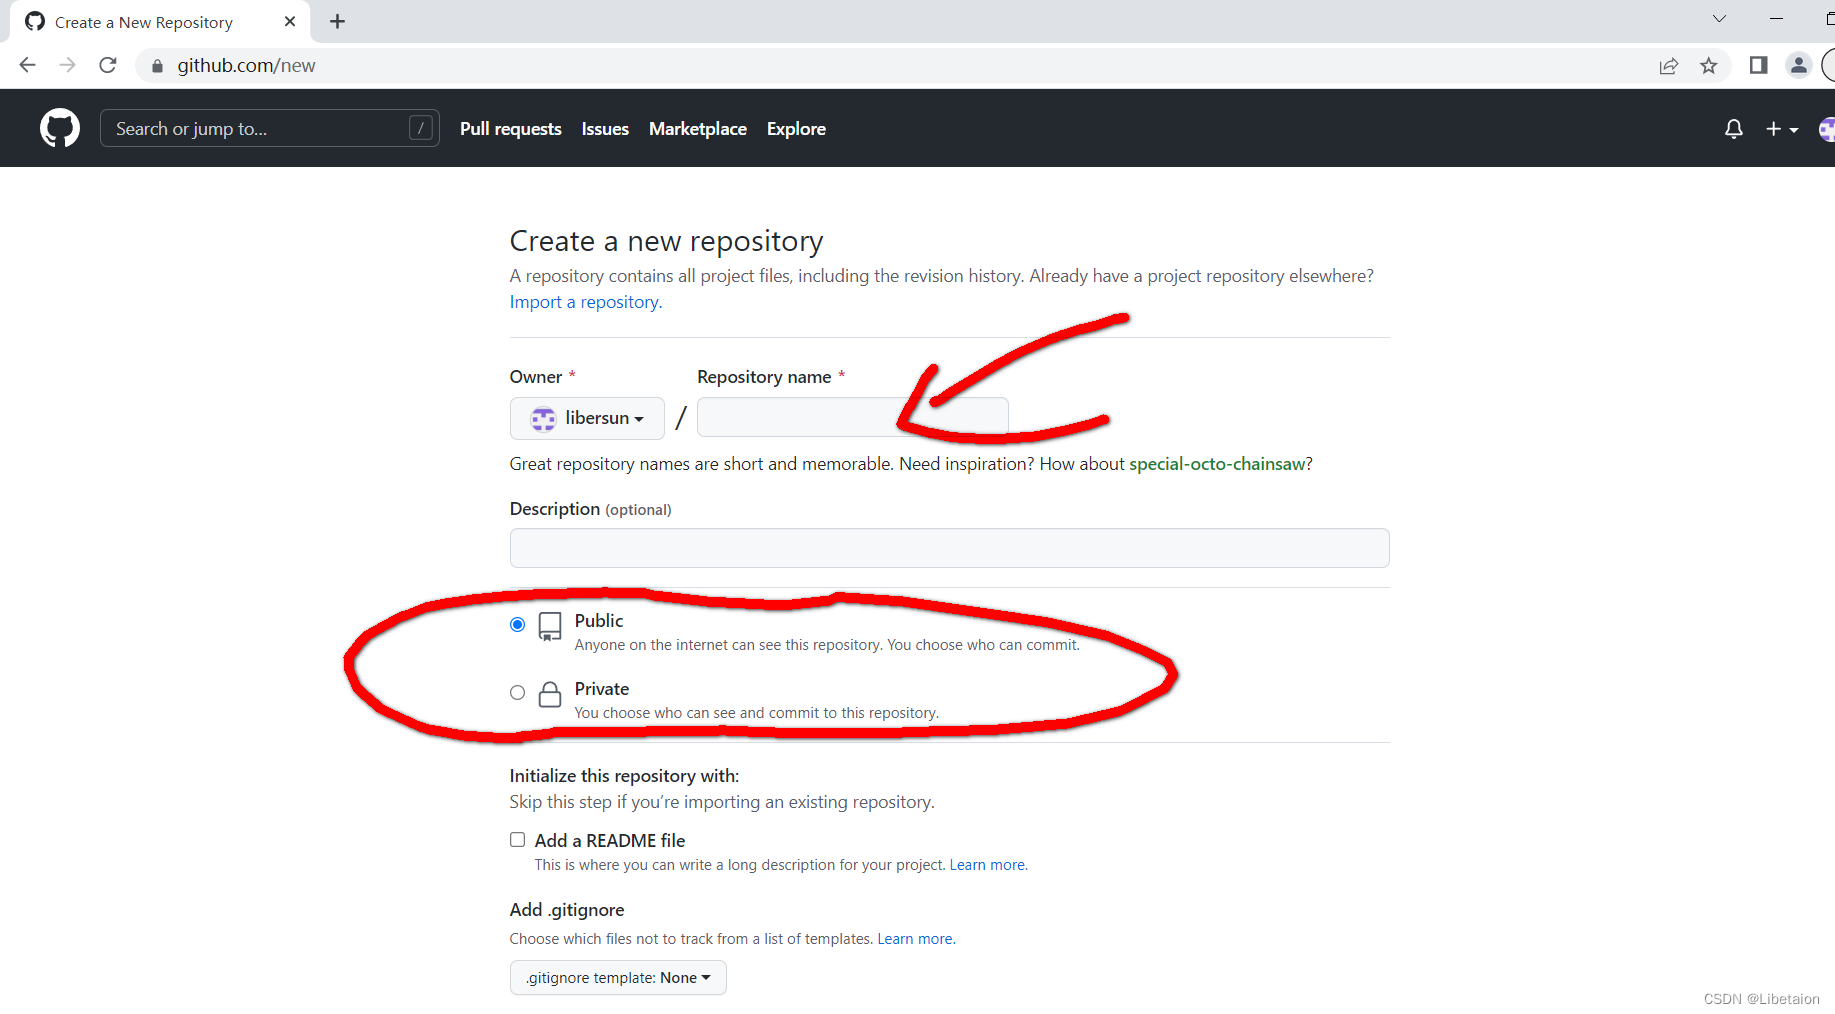Select the Private radio button
1835x1014 pixels.
(x=517, y=692)
